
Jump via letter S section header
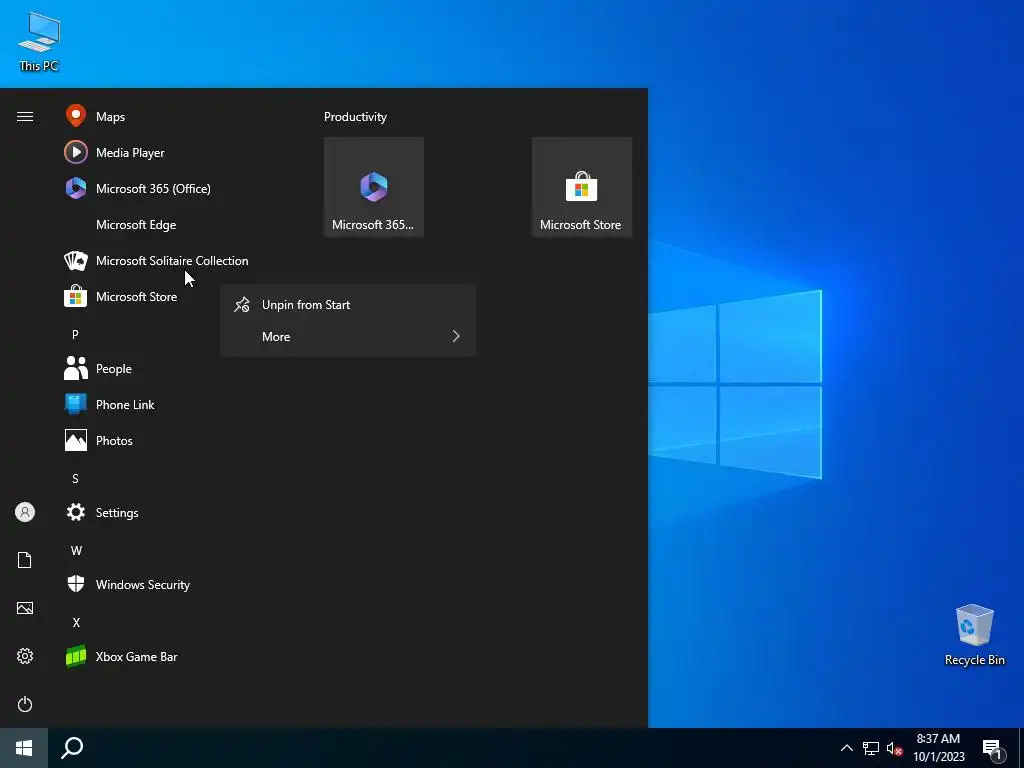[75, 479]
